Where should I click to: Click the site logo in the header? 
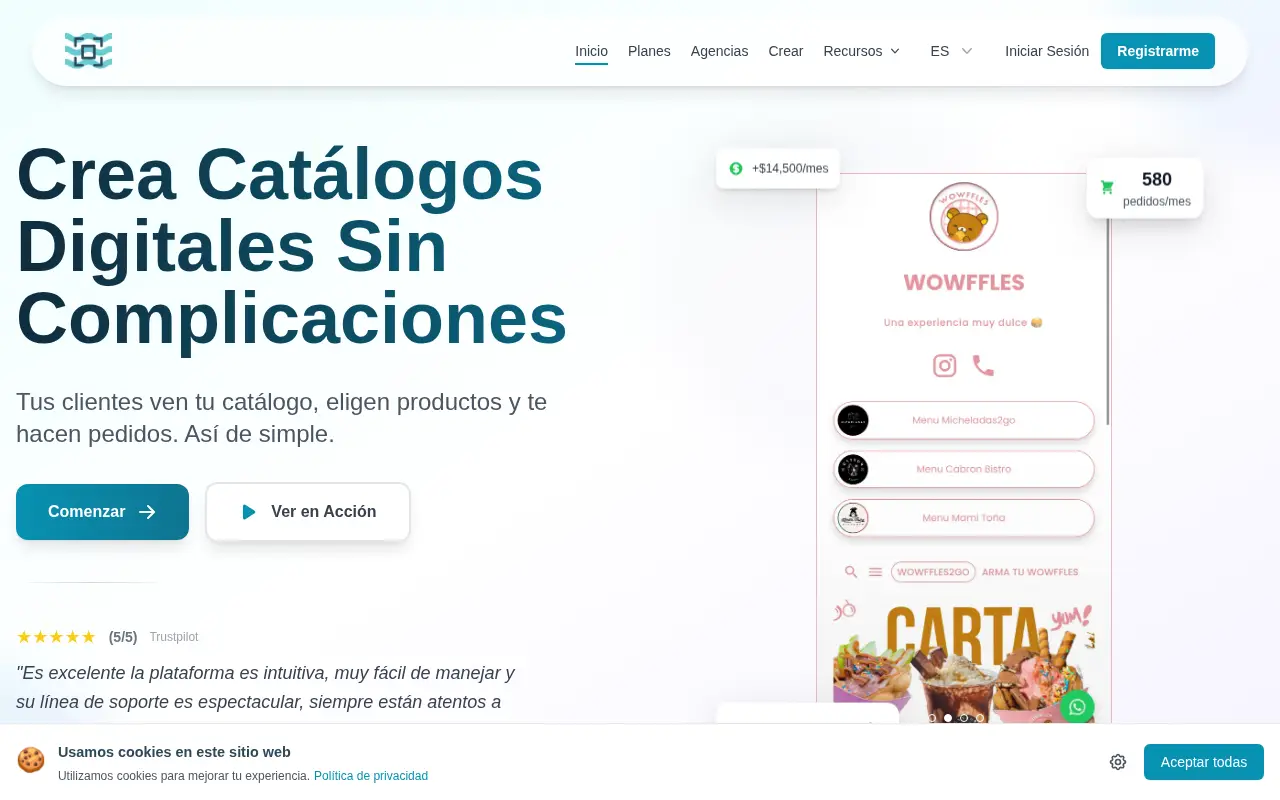[88, 51]
